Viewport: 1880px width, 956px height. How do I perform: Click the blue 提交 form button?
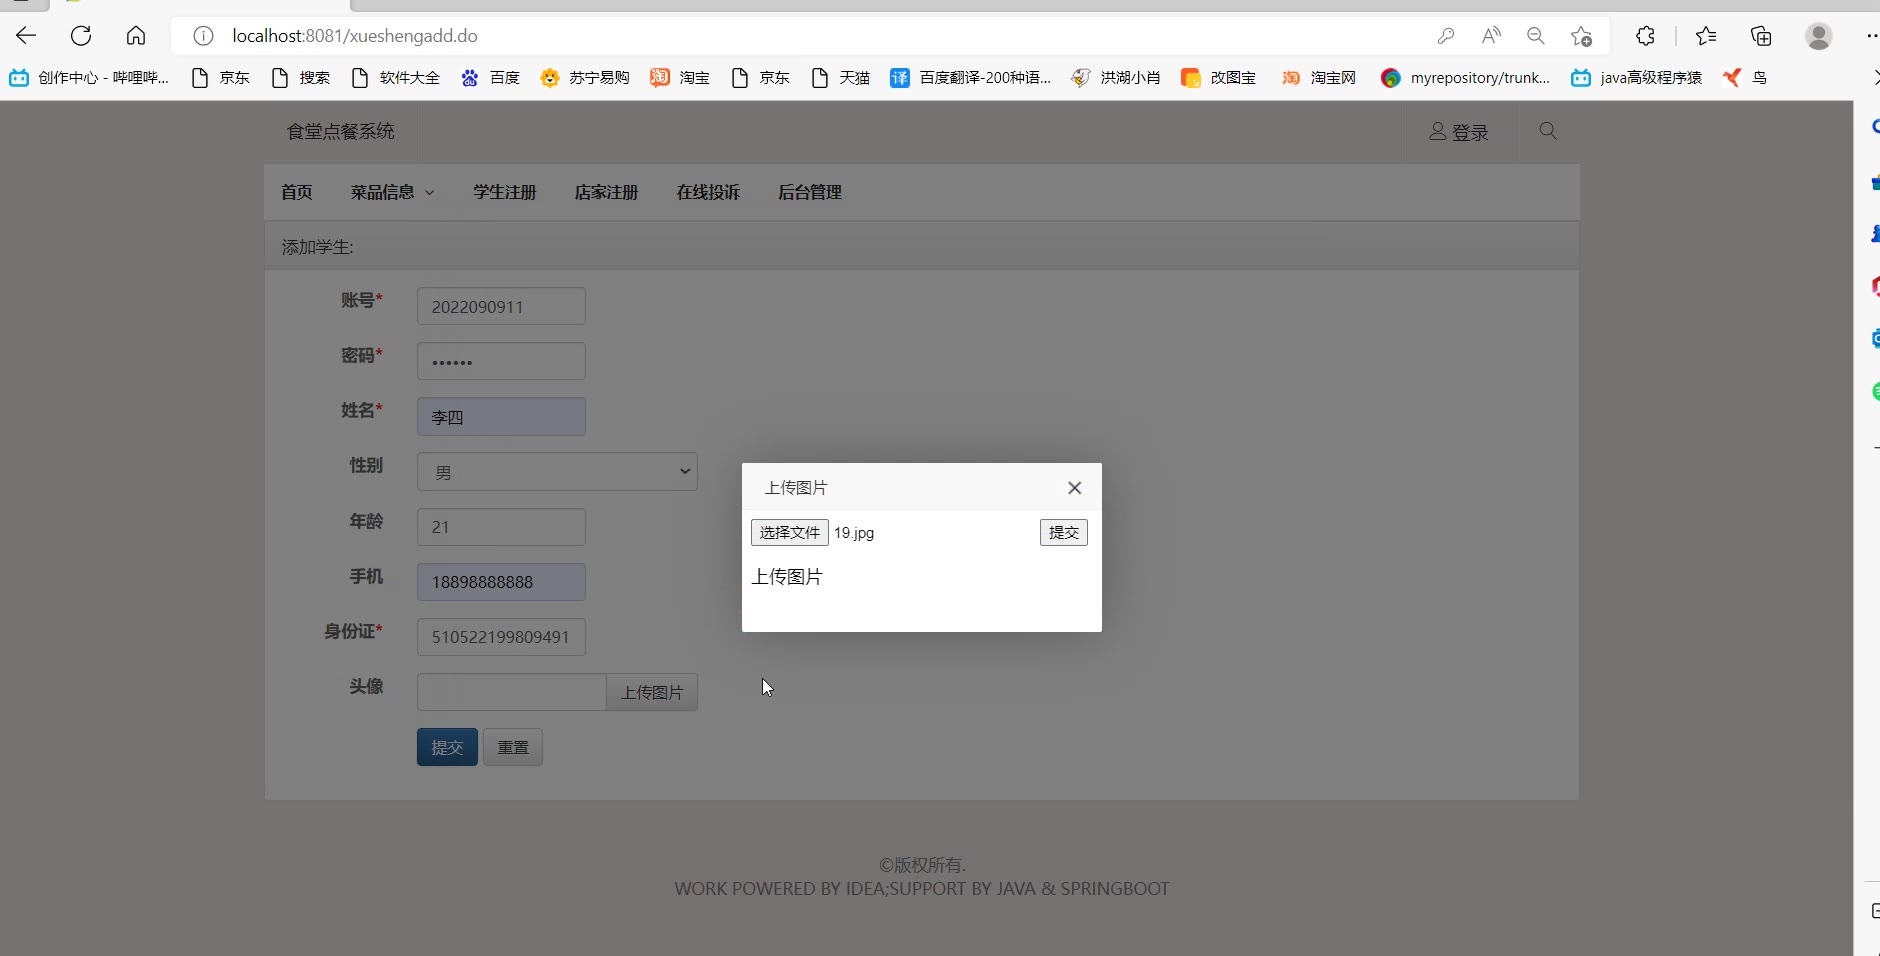click(x=447, y=747)
